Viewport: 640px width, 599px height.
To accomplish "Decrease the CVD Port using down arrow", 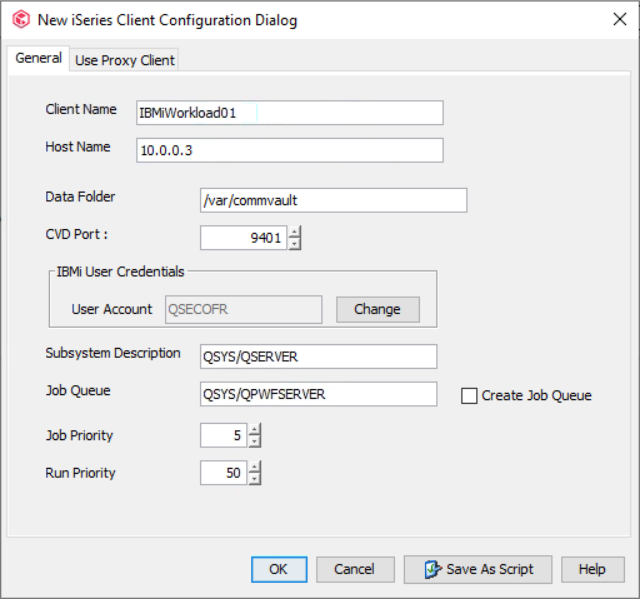I will coord(295,244).
